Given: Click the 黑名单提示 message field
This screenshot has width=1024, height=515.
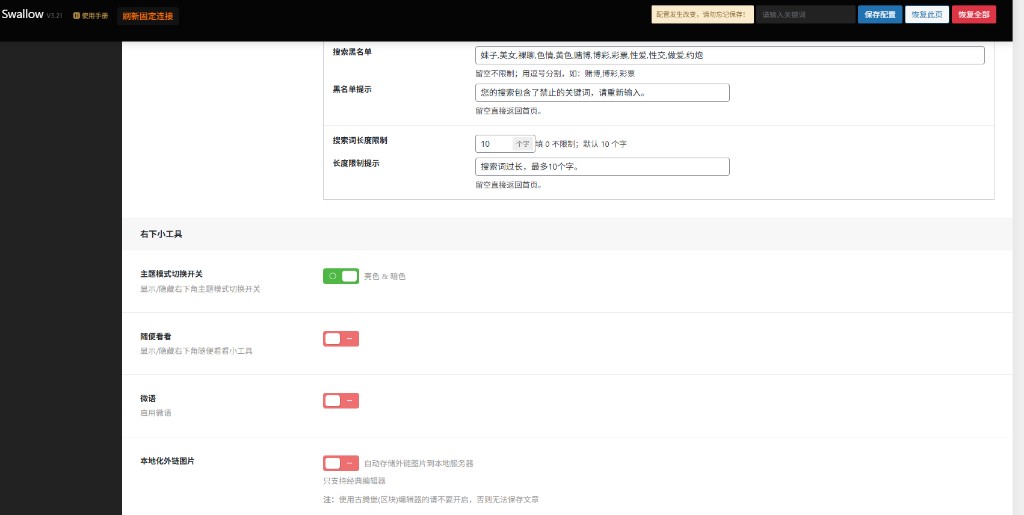Looking at the screenshot, I should 602,92.
